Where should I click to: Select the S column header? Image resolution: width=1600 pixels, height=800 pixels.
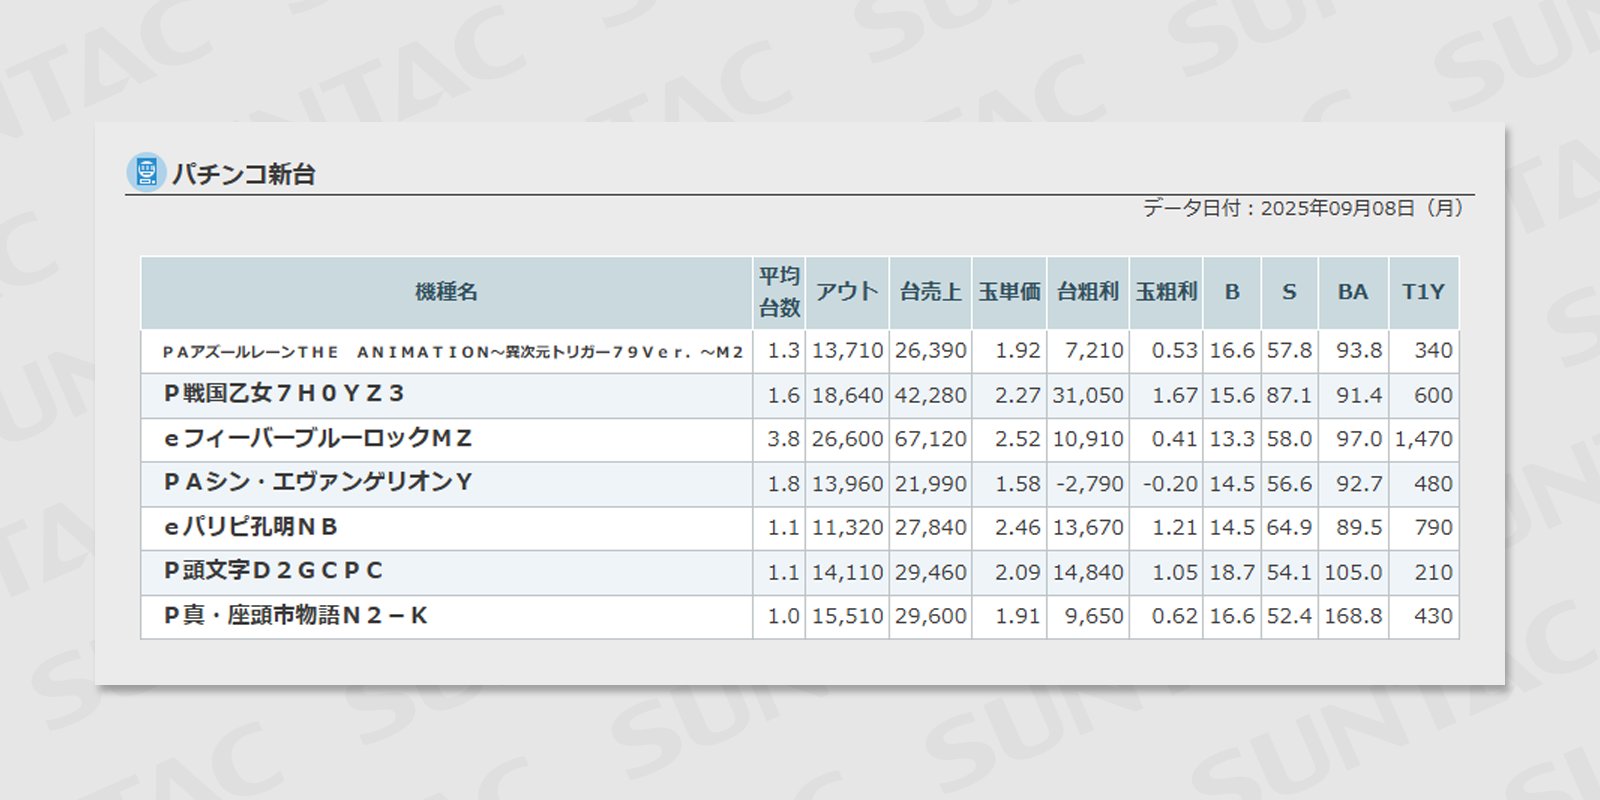[x=1289, y=292]
